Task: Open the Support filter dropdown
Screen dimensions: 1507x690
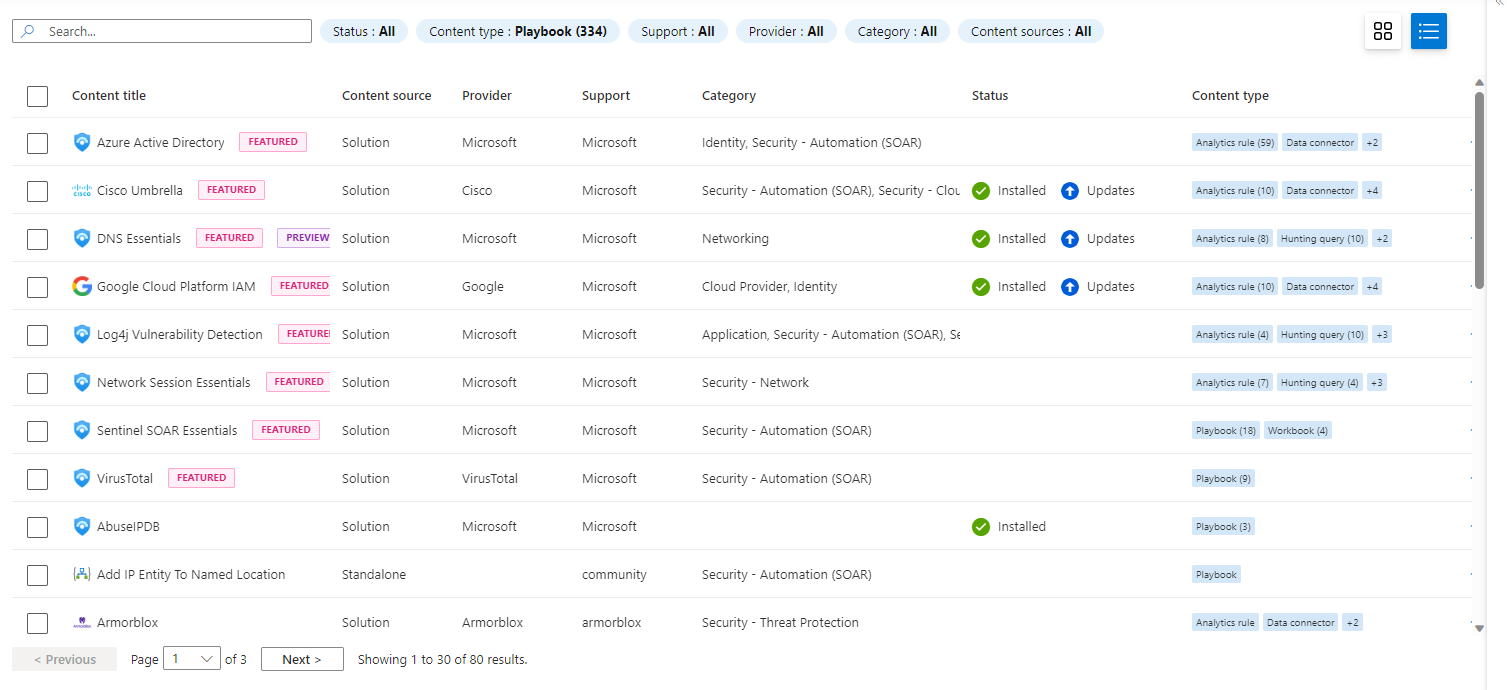Action: pyautogui.click(x=678, y=31)
